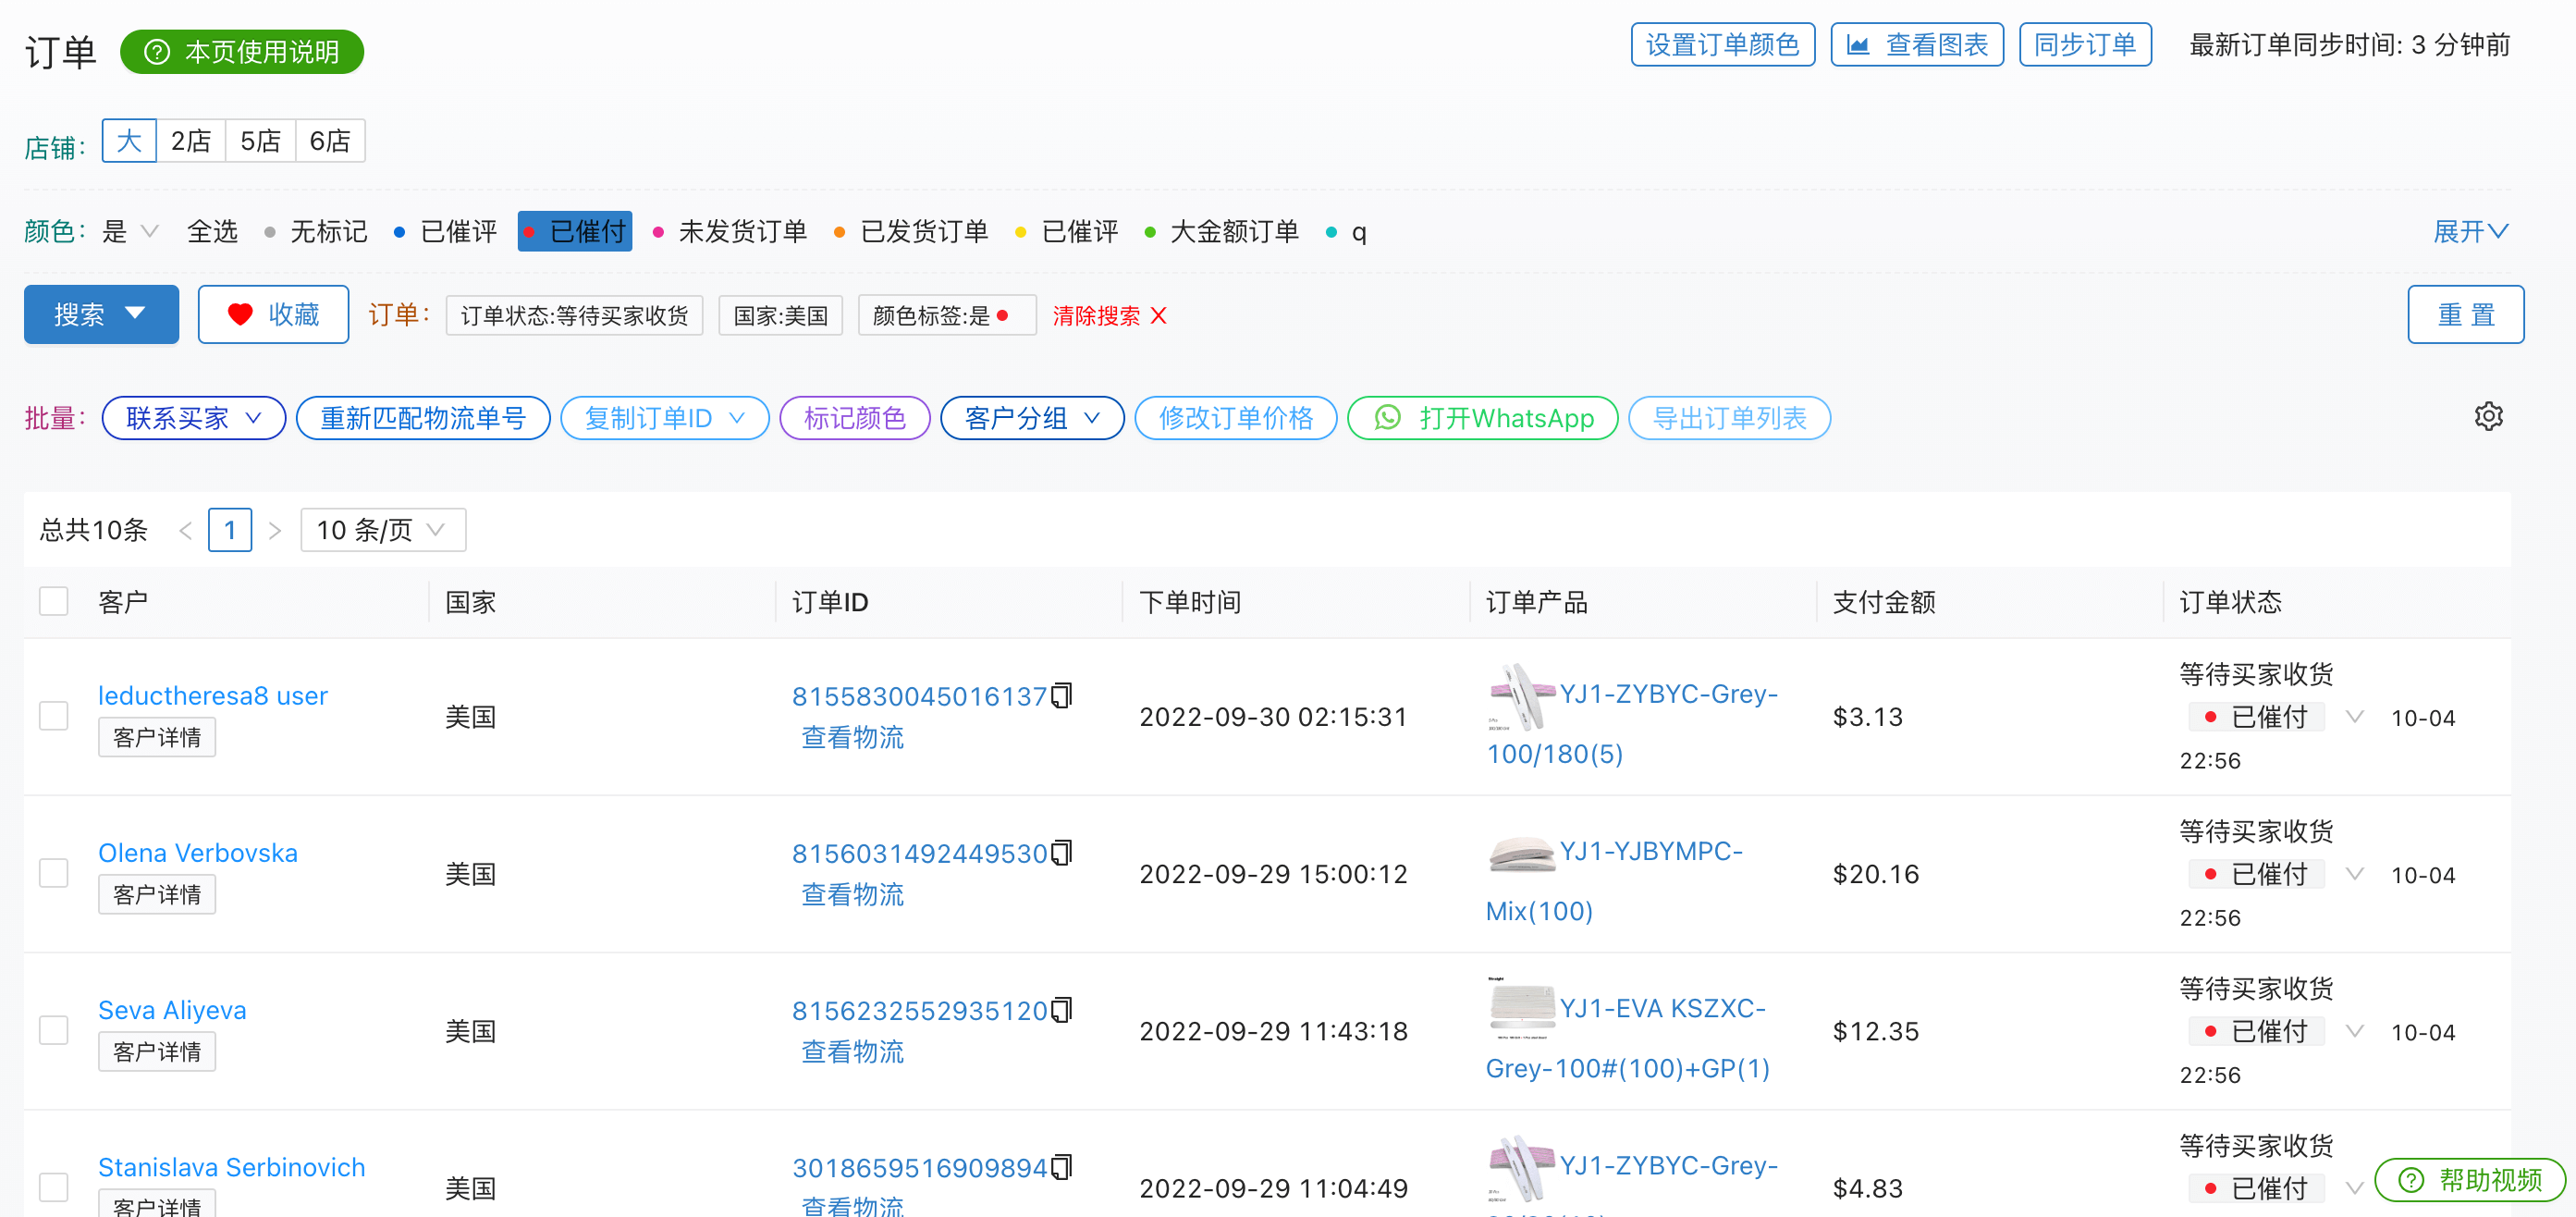Open the 10 条/页 page size dropdown

pyautogui.click(x=382, y=530)
